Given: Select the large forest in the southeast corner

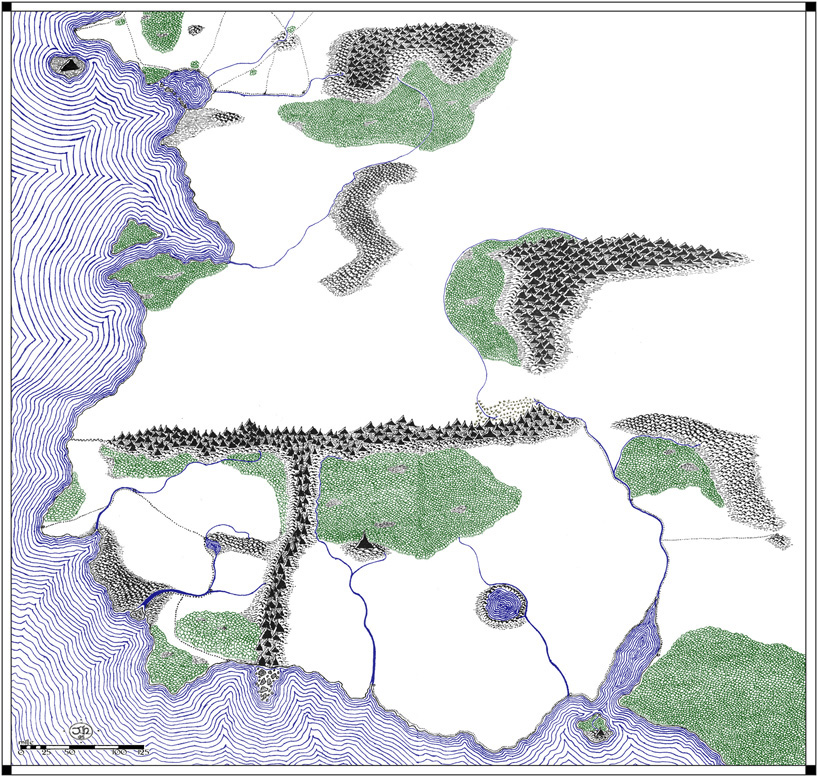Looking at the screenshot, I should pyautogui.click(x=725, y=695).
